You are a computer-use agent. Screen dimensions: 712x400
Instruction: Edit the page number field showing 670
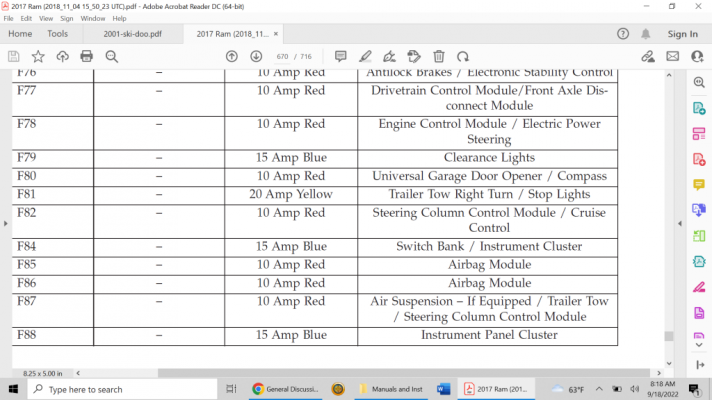click(x=282, y=57)
